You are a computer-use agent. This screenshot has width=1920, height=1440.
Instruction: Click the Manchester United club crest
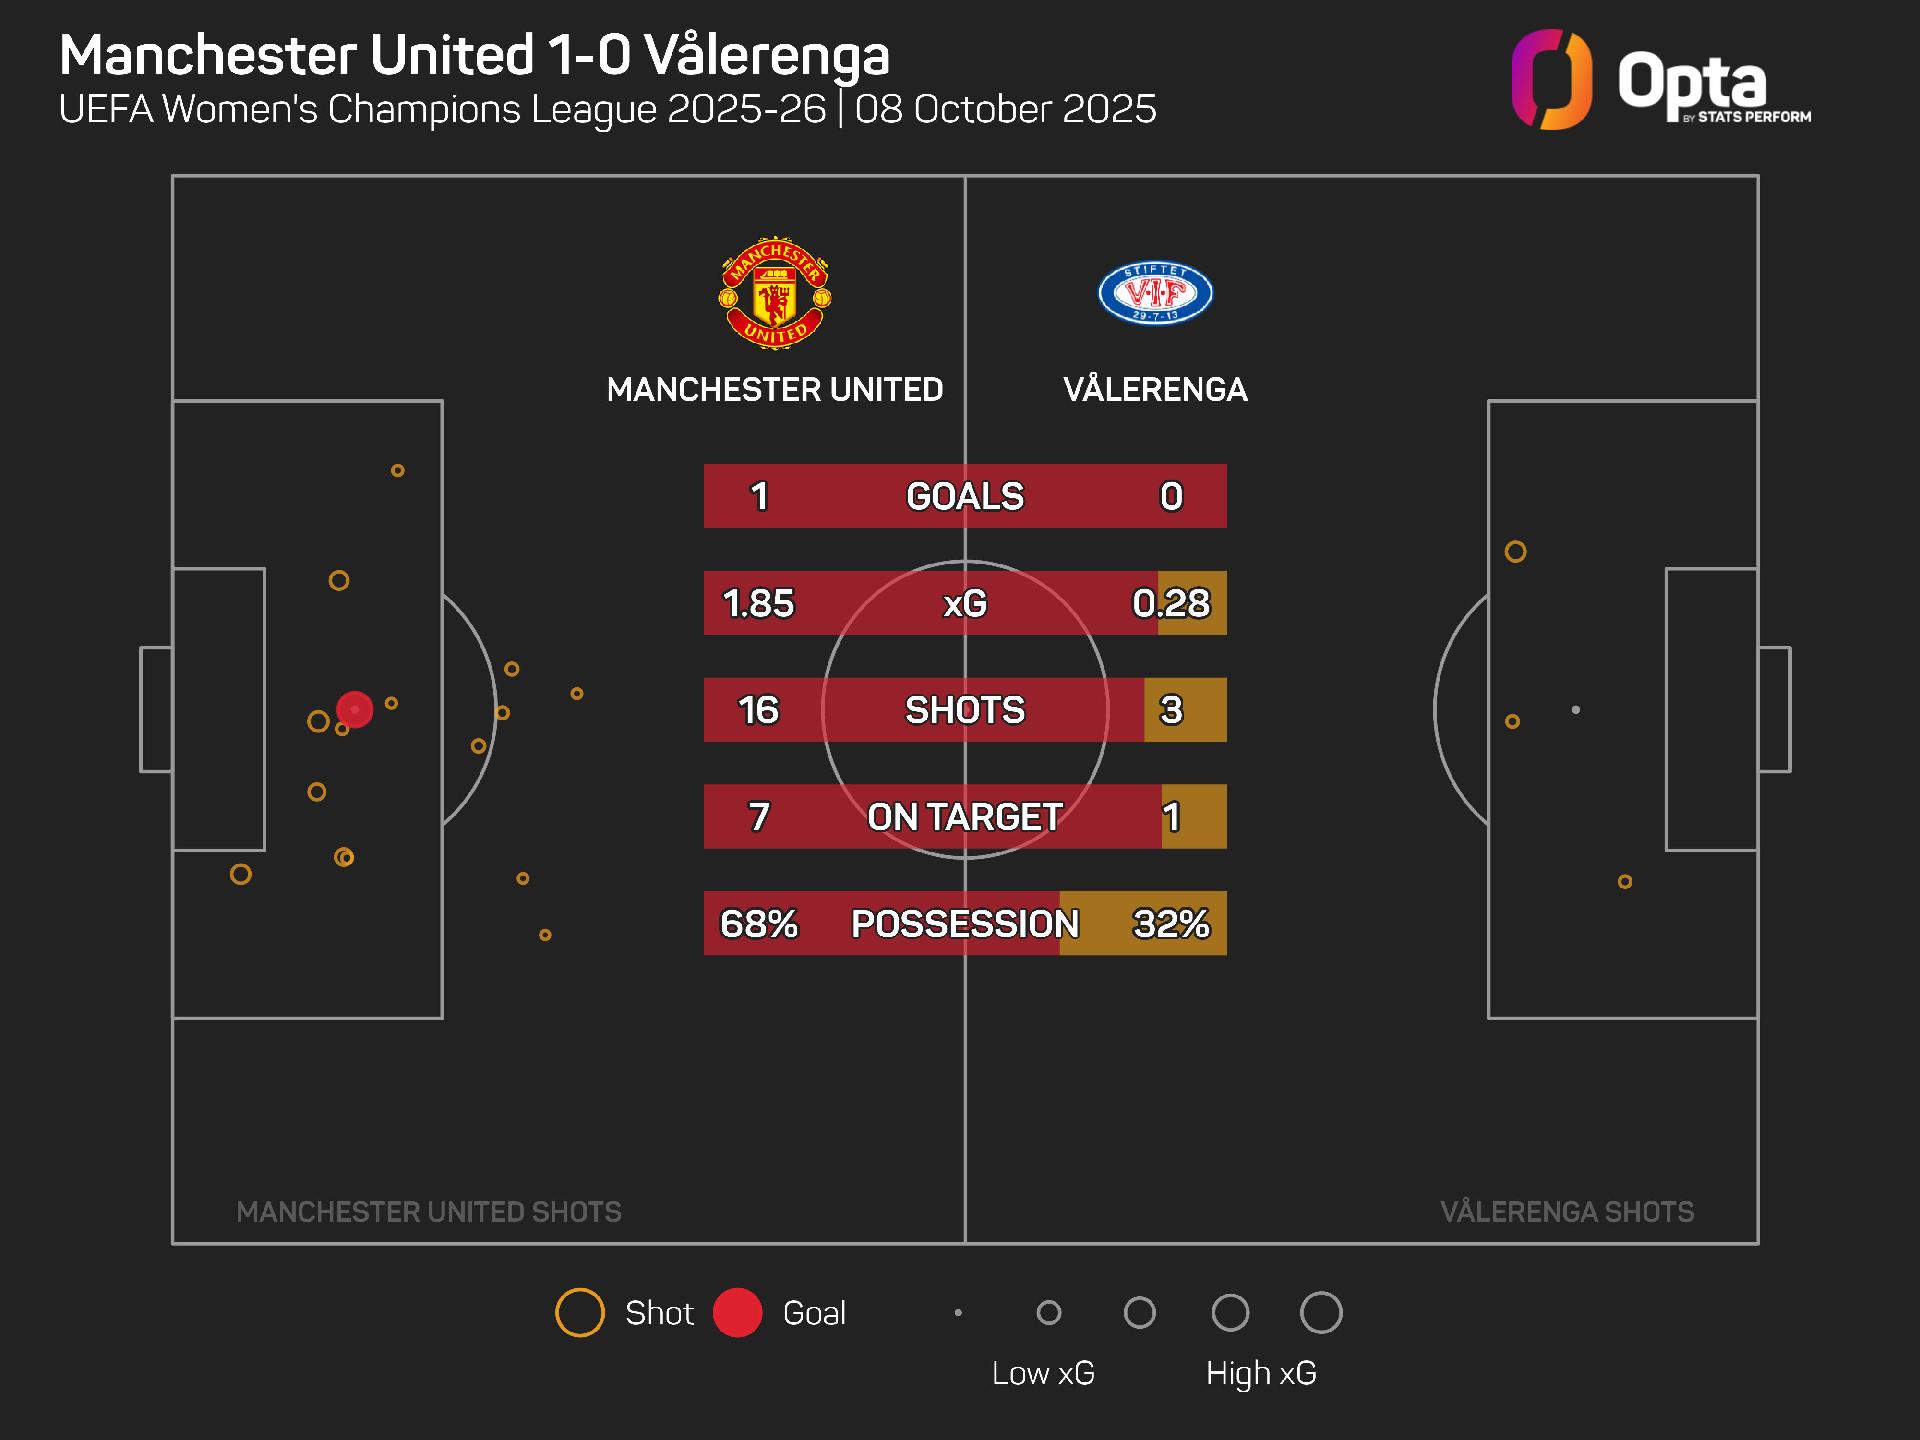(775, 293)
